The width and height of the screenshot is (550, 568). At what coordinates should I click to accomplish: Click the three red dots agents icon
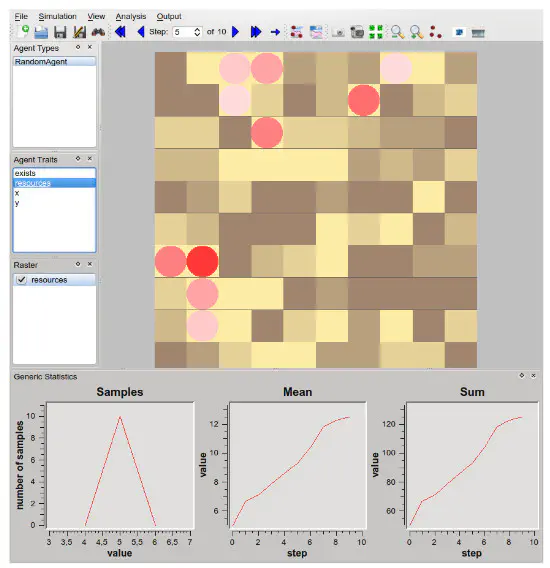coord(435,32)
